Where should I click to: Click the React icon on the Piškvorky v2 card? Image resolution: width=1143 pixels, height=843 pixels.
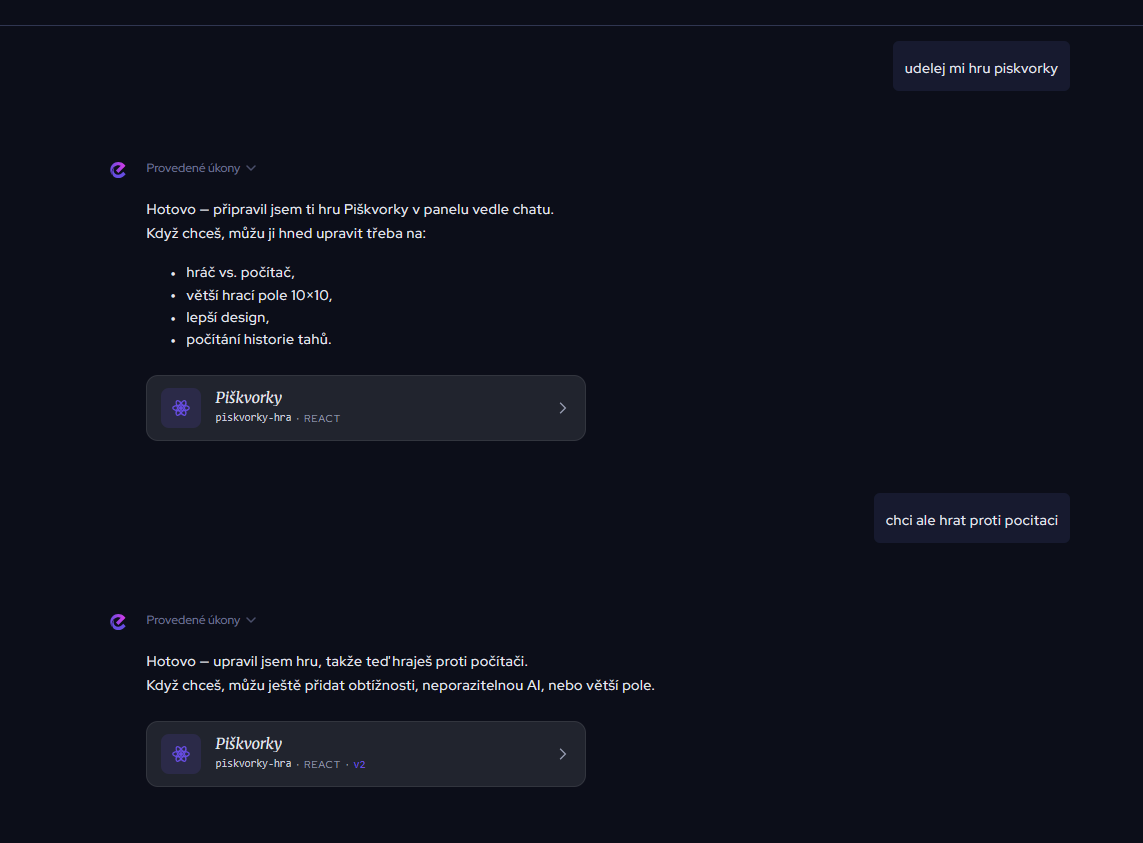[x=181, y=753]
